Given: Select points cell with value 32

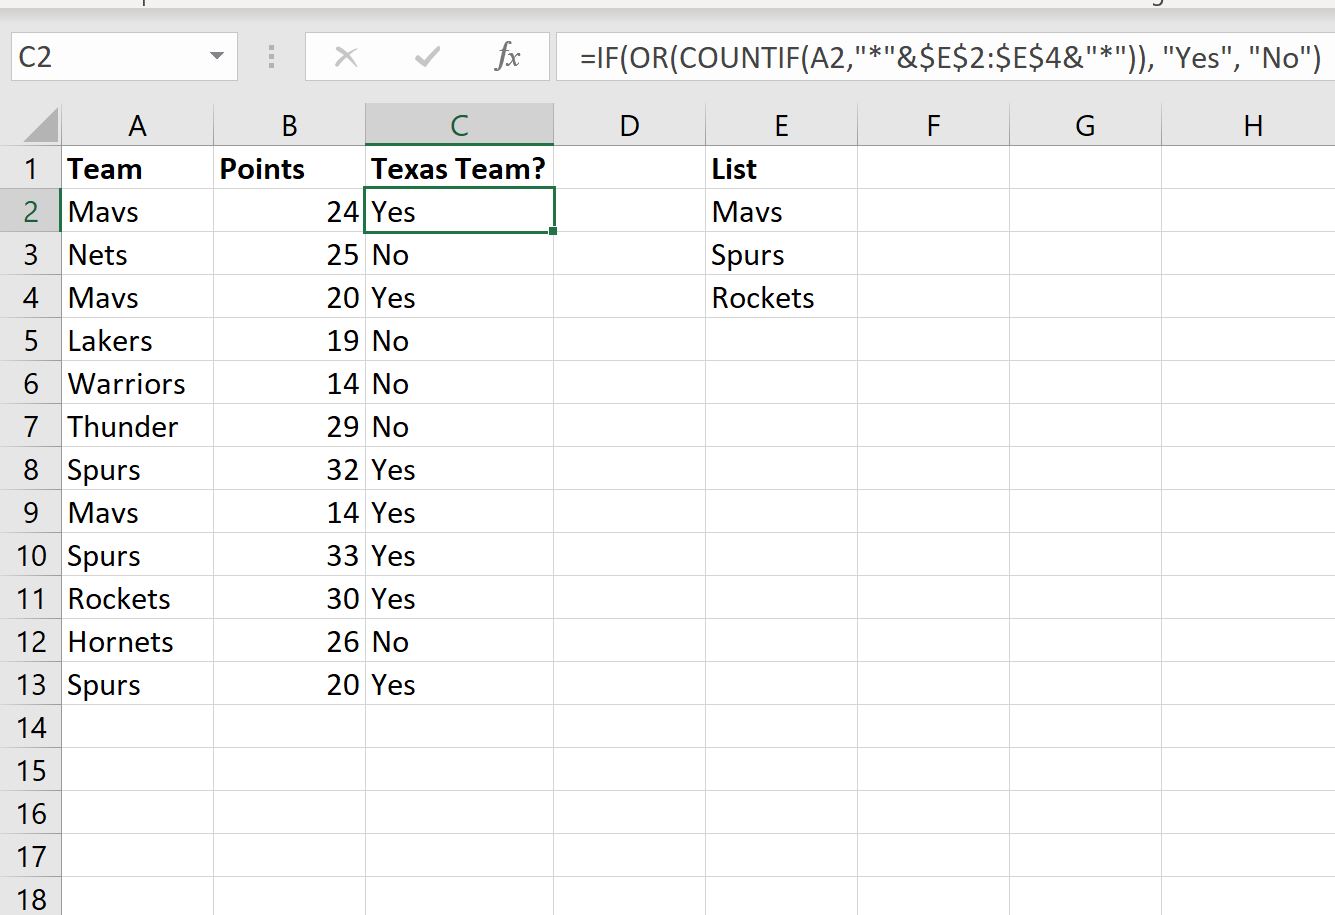Looking at the screenshot, I should 289,469.
